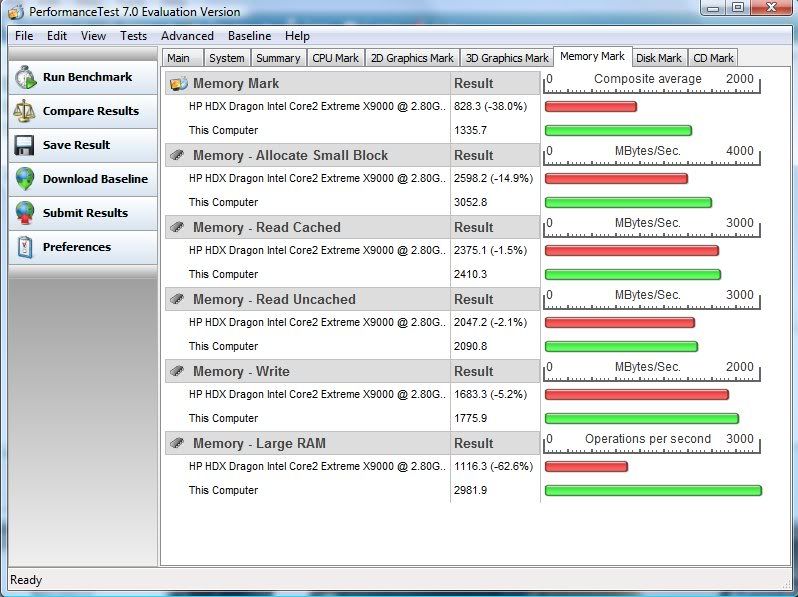Open the View menu

tap(93, 36)
